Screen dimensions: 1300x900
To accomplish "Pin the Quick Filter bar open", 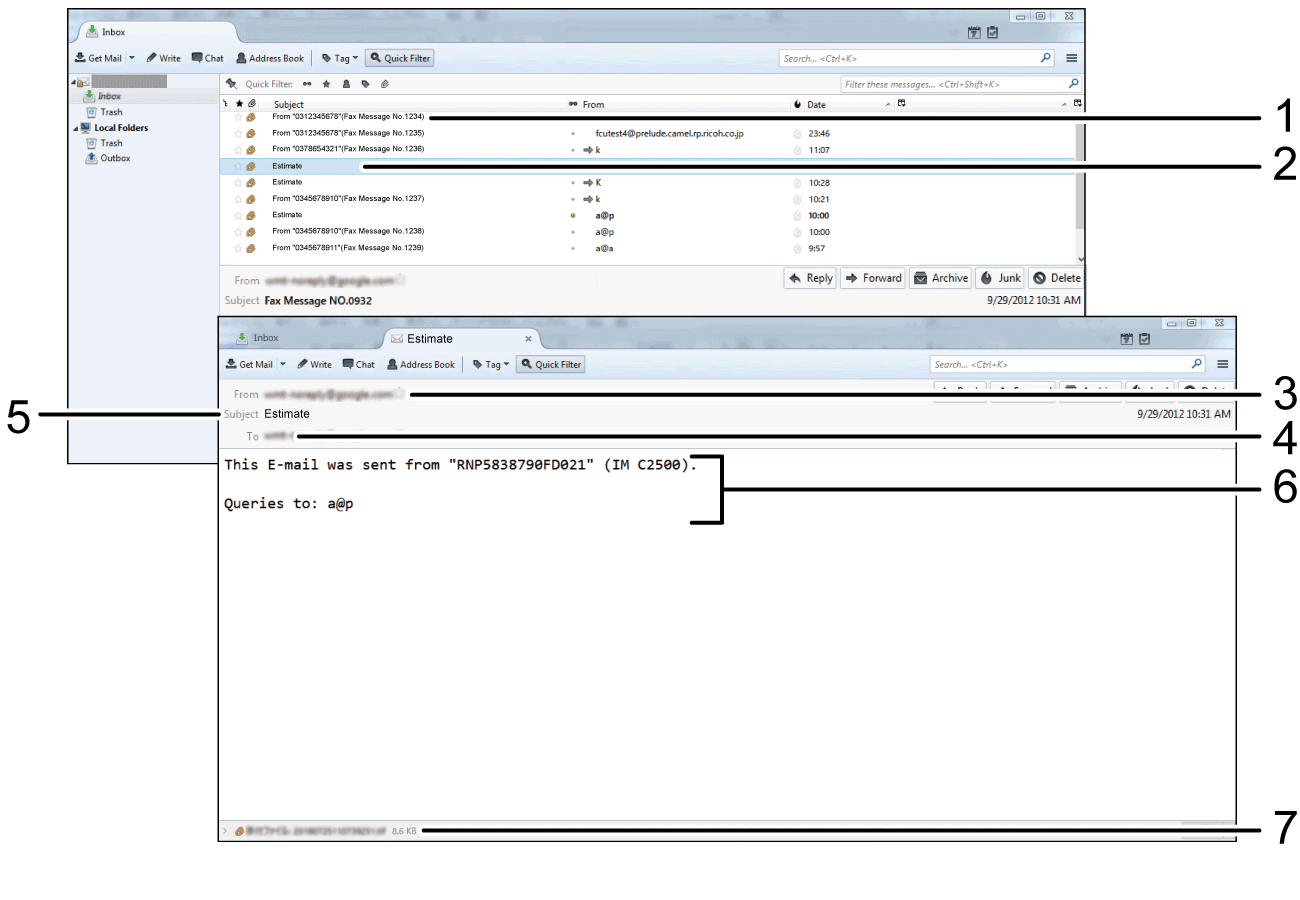I will click(231, 84).
